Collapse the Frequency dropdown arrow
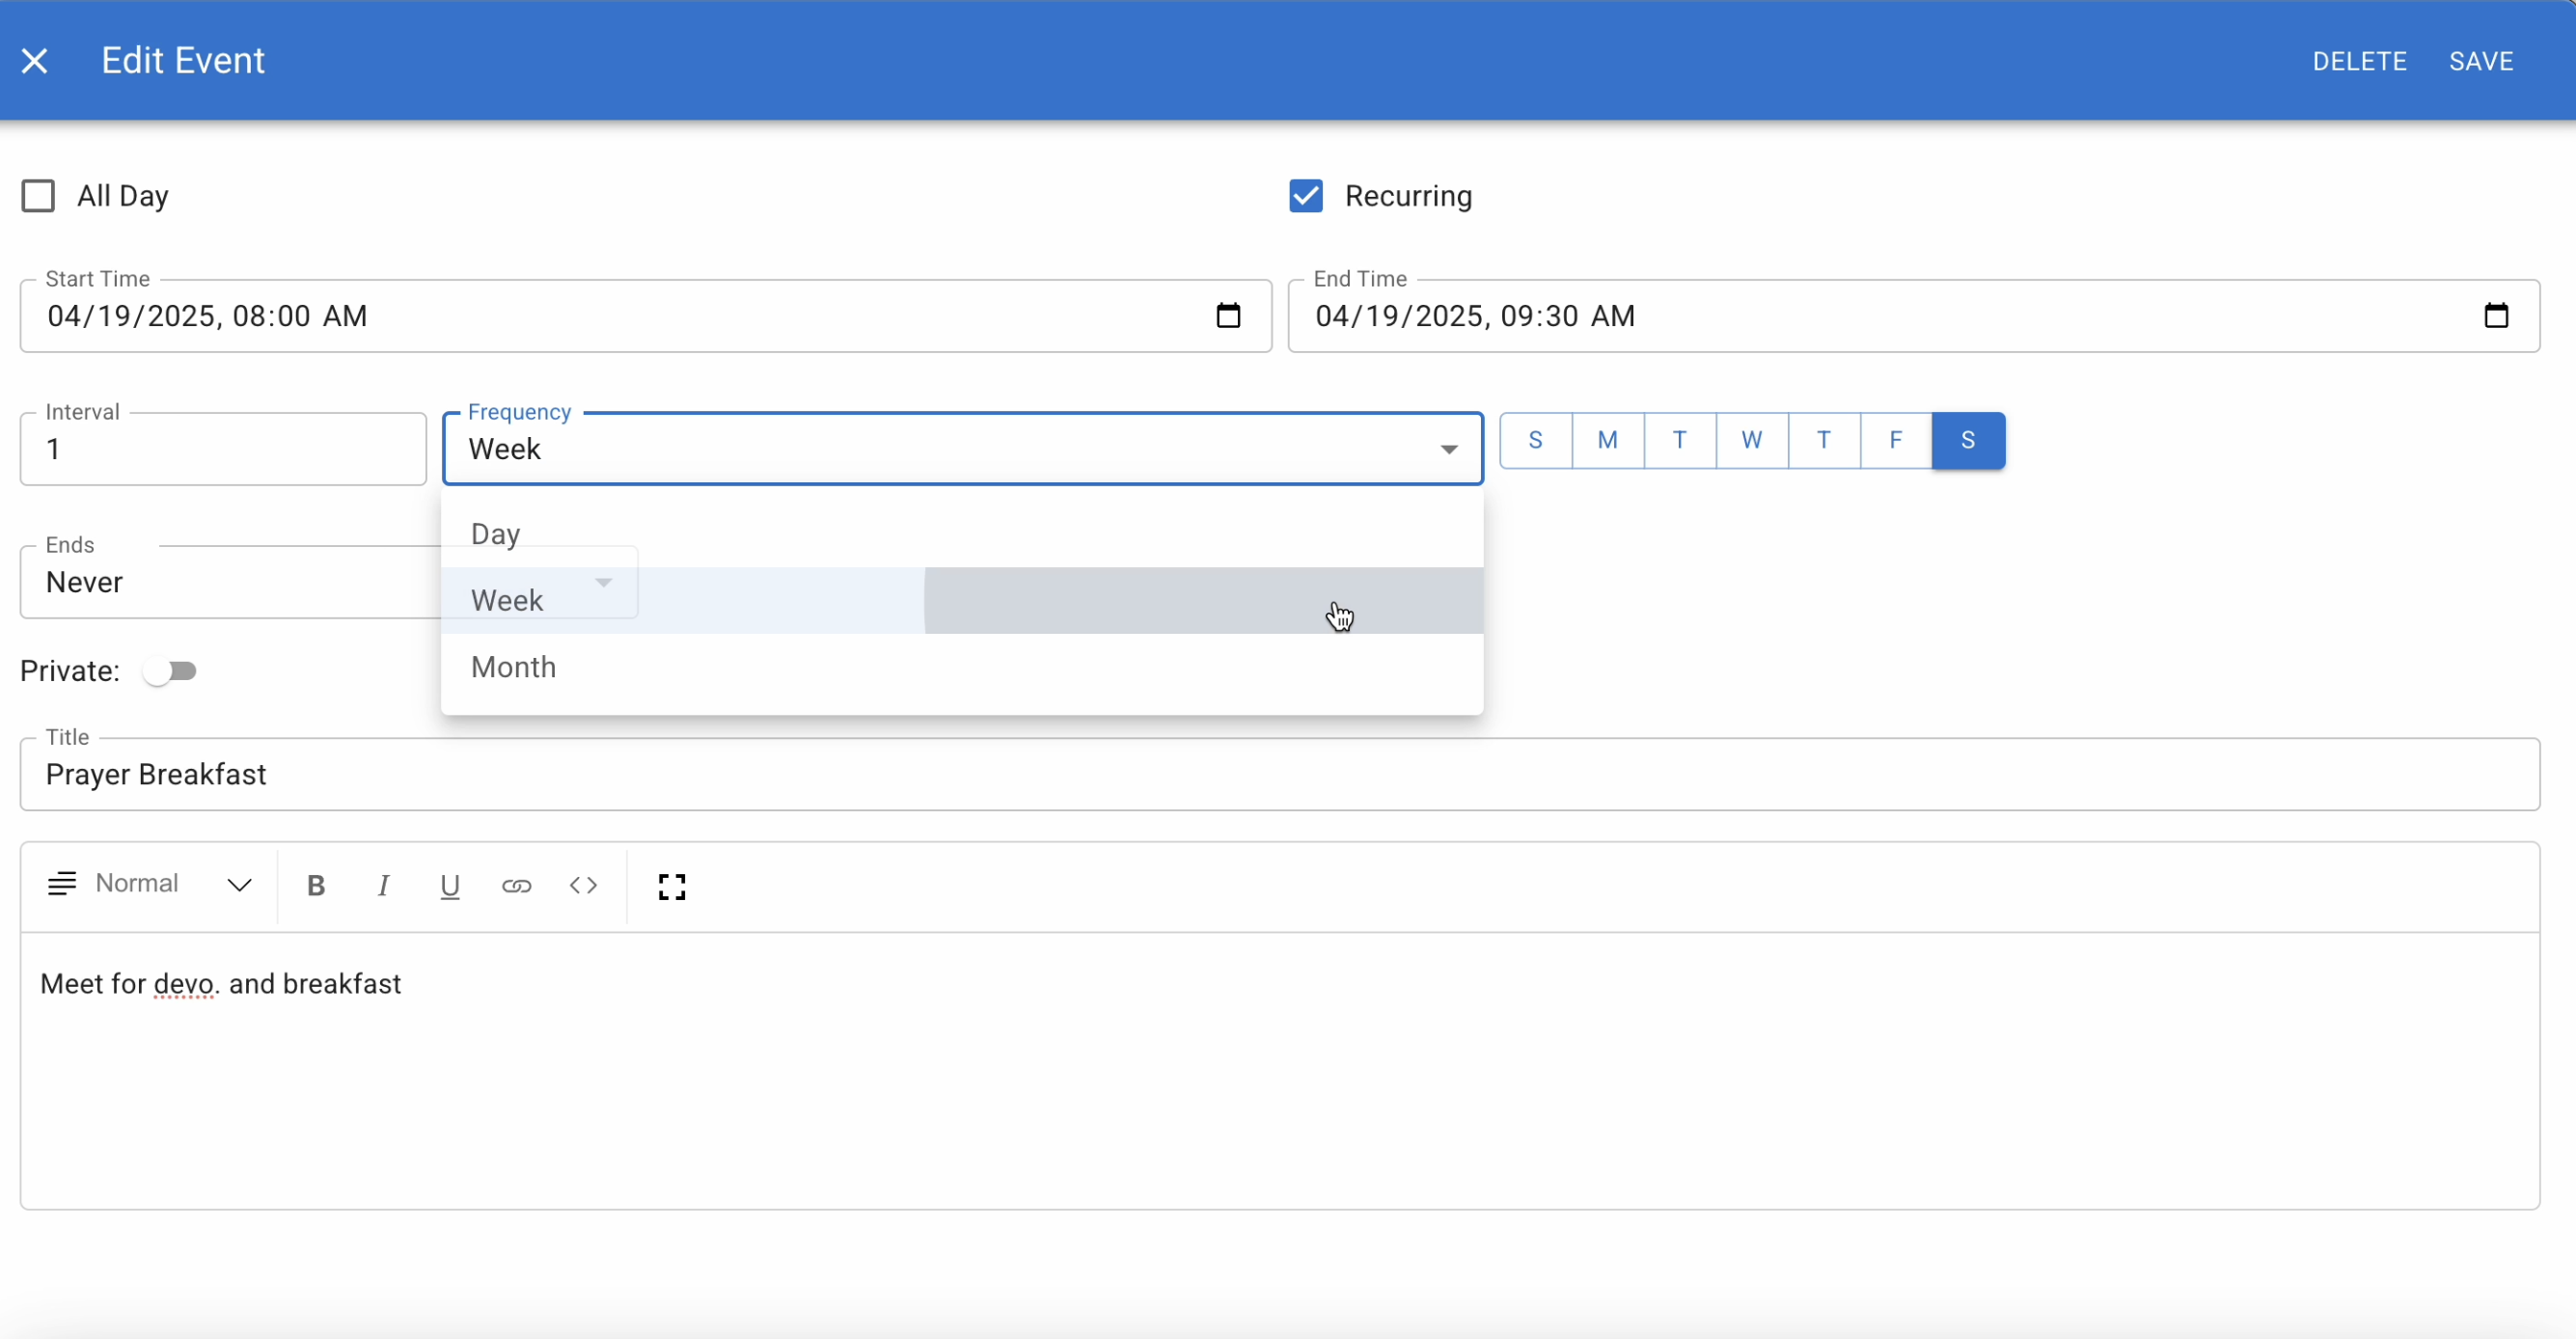The width and height of the screenshot is (2576, 1339). click(1448, 450)
